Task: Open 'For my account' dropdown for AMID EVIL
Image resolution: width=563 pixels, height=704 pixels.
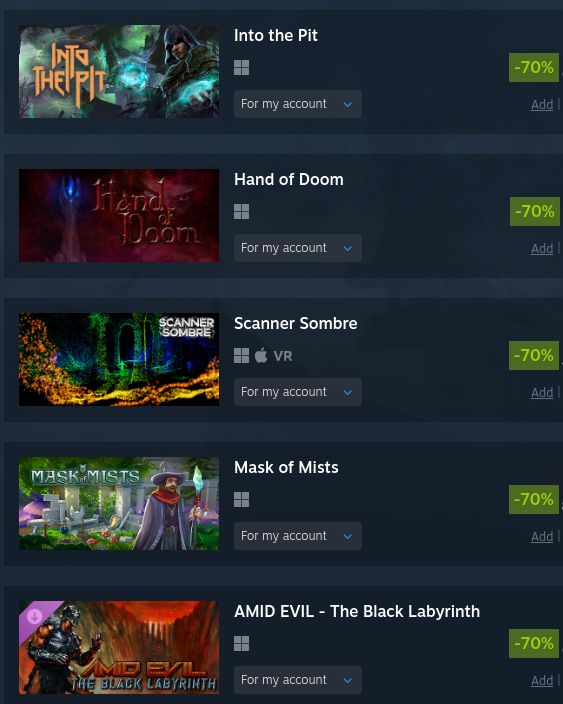Action: click(298, 680)
